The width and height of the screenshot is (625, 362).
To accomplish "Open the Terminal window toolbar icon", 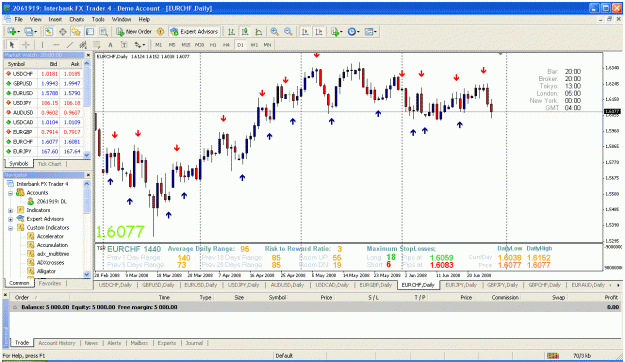I will tap(90, 31).
